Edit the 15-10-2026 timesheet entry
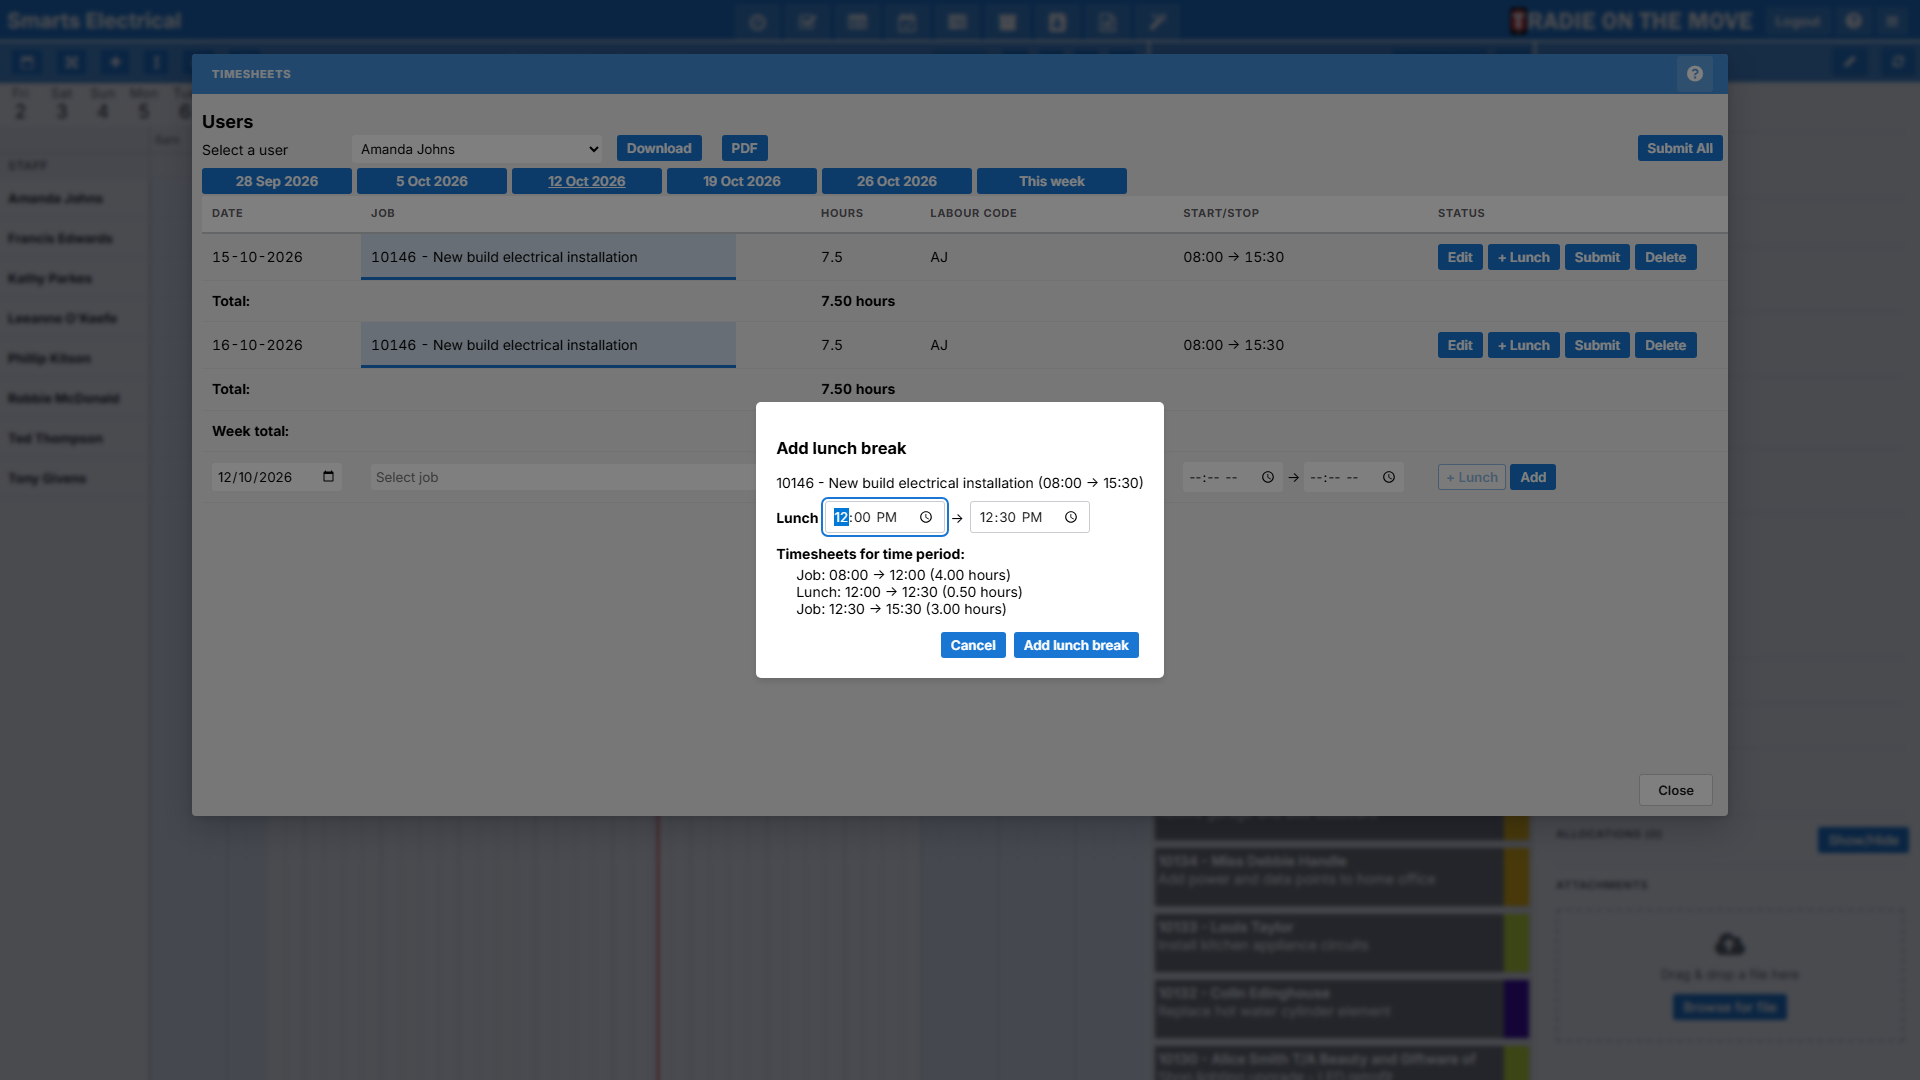This screenshot has height=1080, width=1920. [x=1460, y=257]
